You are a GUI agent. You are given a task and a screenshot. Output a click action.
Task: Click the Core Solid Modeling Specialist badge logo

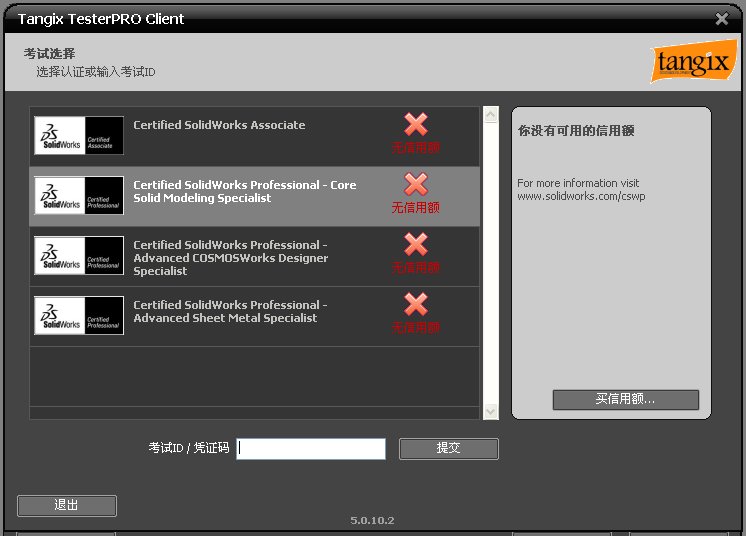click(x=79, y=195)
